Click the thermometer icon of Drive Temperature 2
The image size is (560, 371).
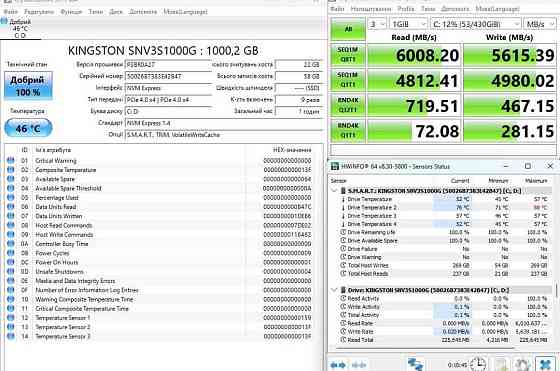pyautogui.click(x=343, y=207)
